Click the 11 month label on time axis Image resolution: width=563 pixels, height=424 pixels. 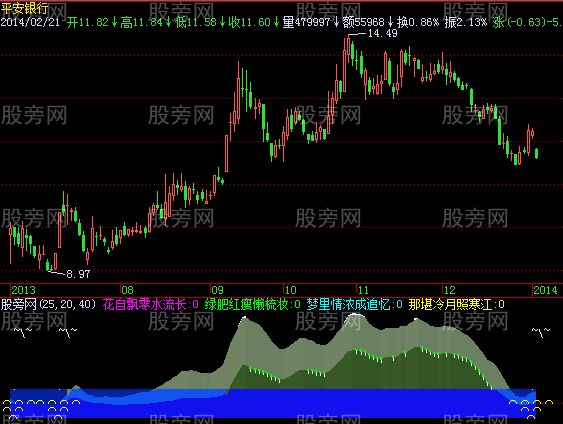363,290
